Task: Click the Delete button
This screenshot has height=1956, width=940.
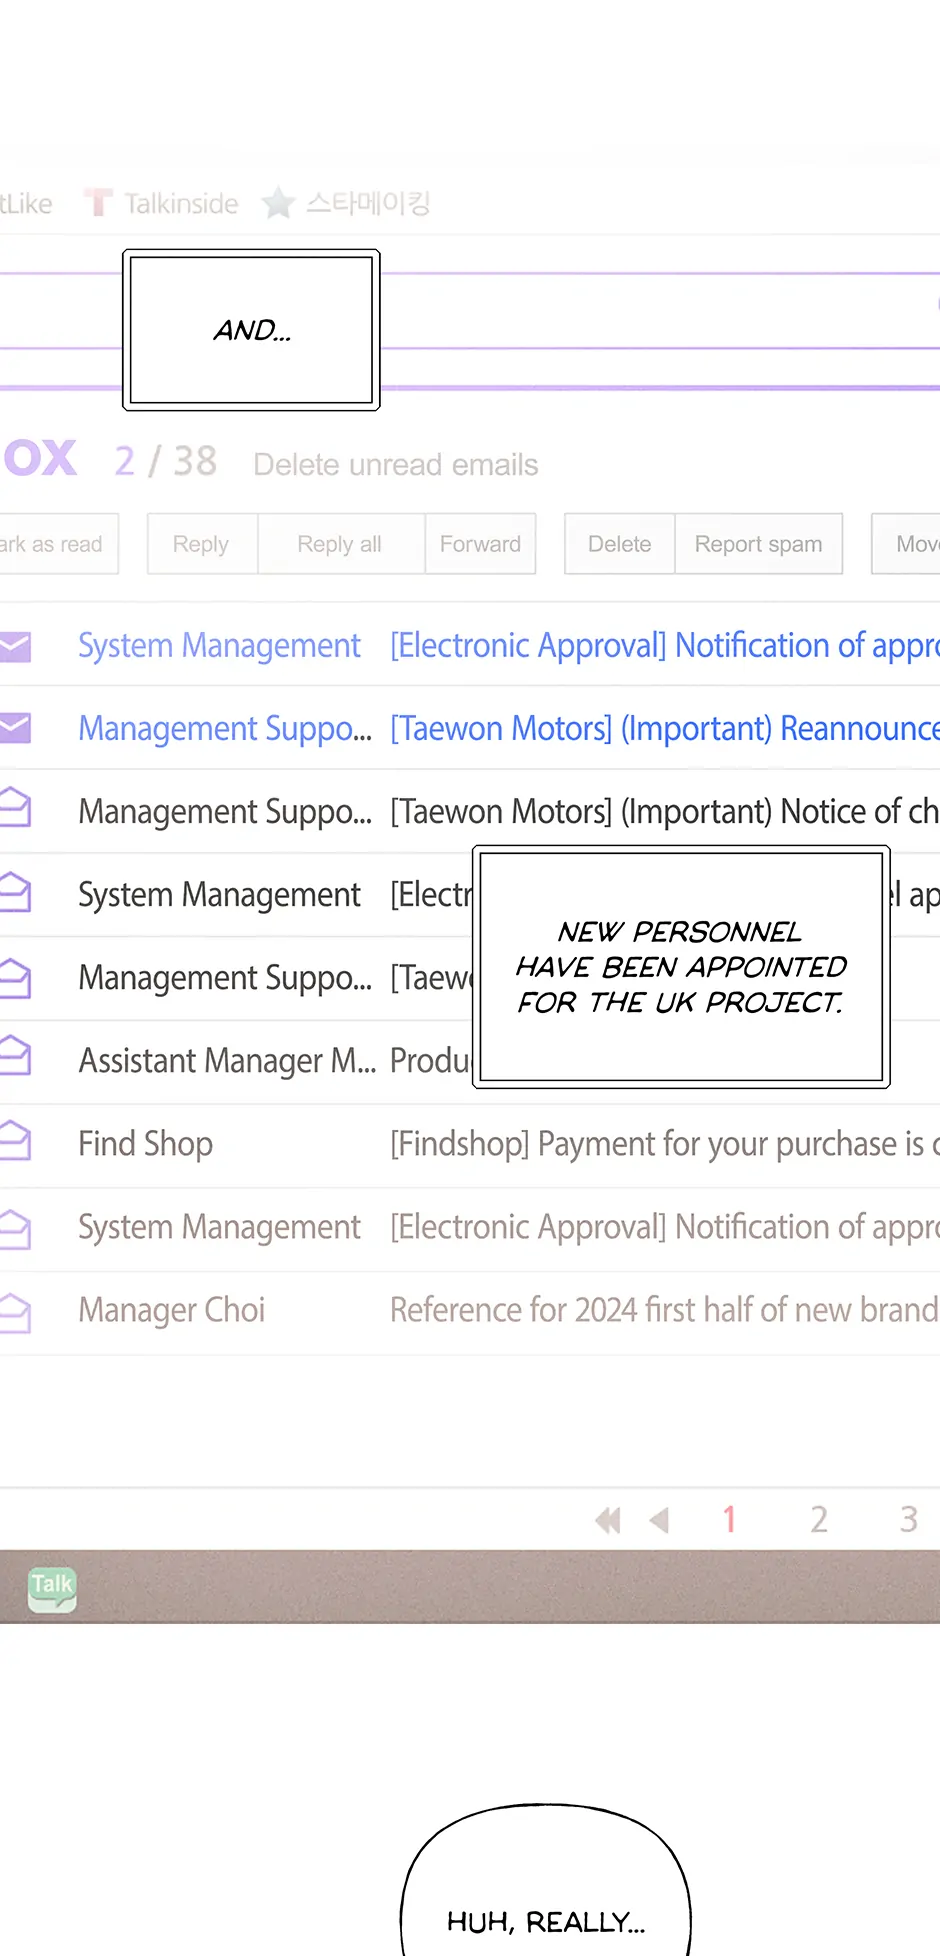Action: [619, 544]
